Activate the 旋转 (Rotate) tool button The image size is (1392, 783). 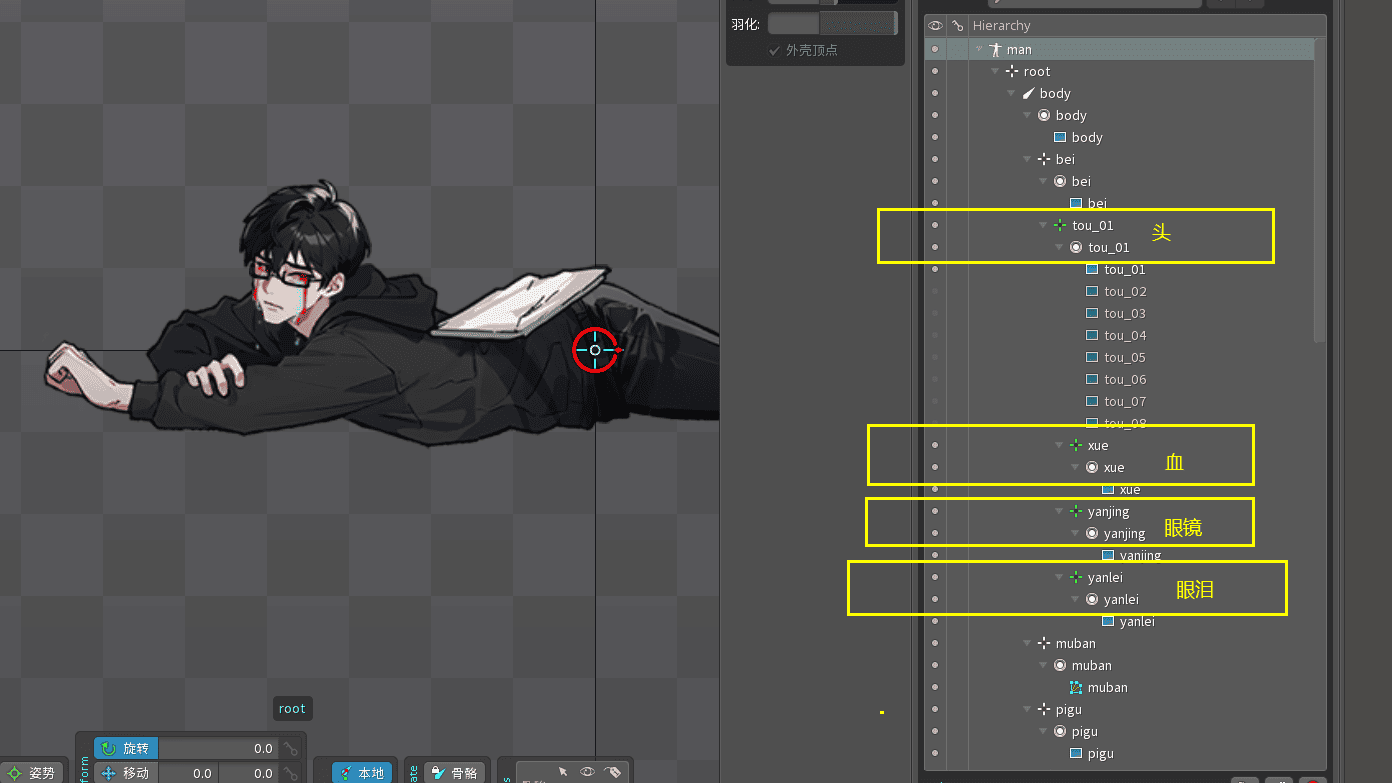[x=126, y=748]
